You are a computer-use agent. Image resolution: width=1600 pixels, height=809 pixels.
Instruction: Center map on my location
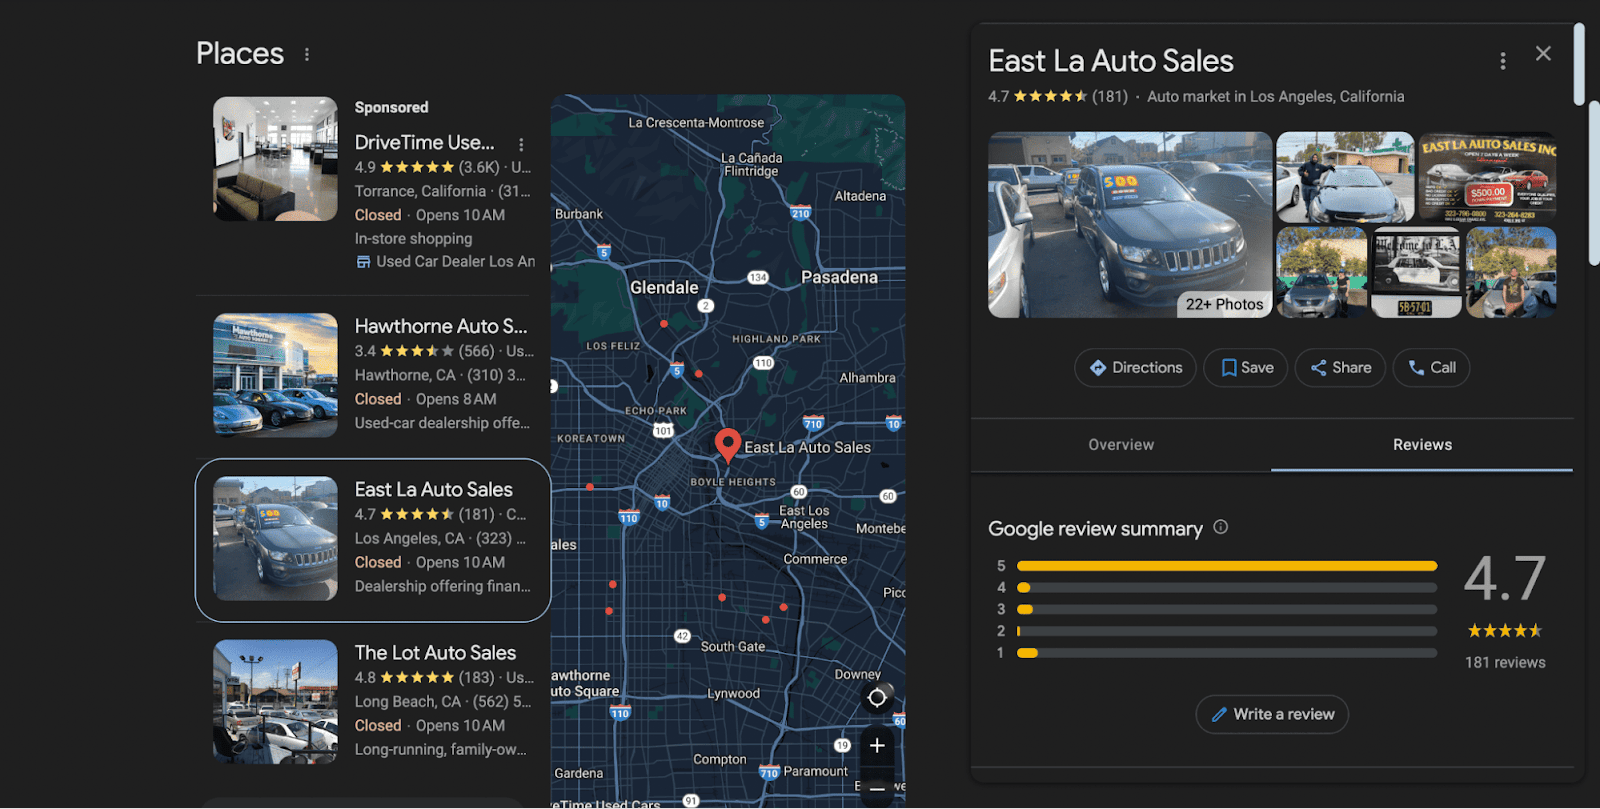(x=877, y=697)
